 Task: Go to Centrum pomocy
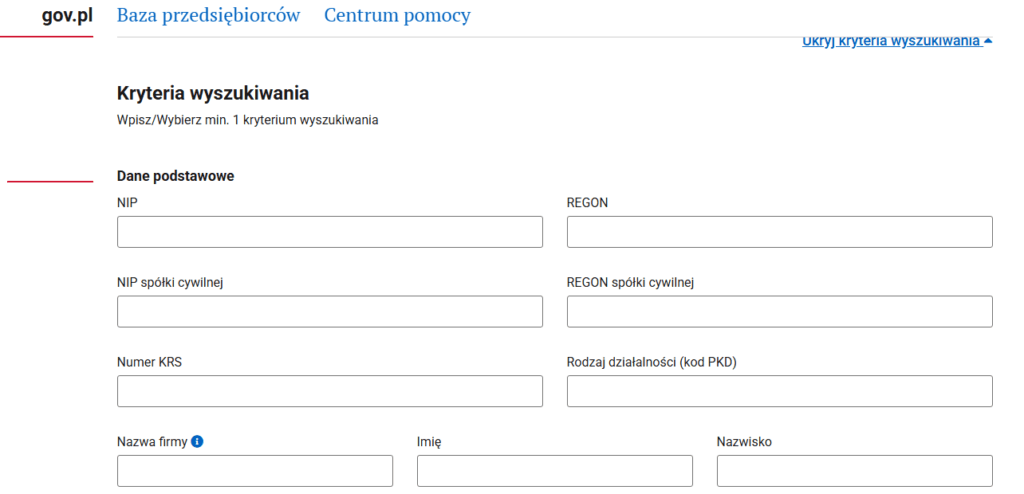[x=397, y=16]
